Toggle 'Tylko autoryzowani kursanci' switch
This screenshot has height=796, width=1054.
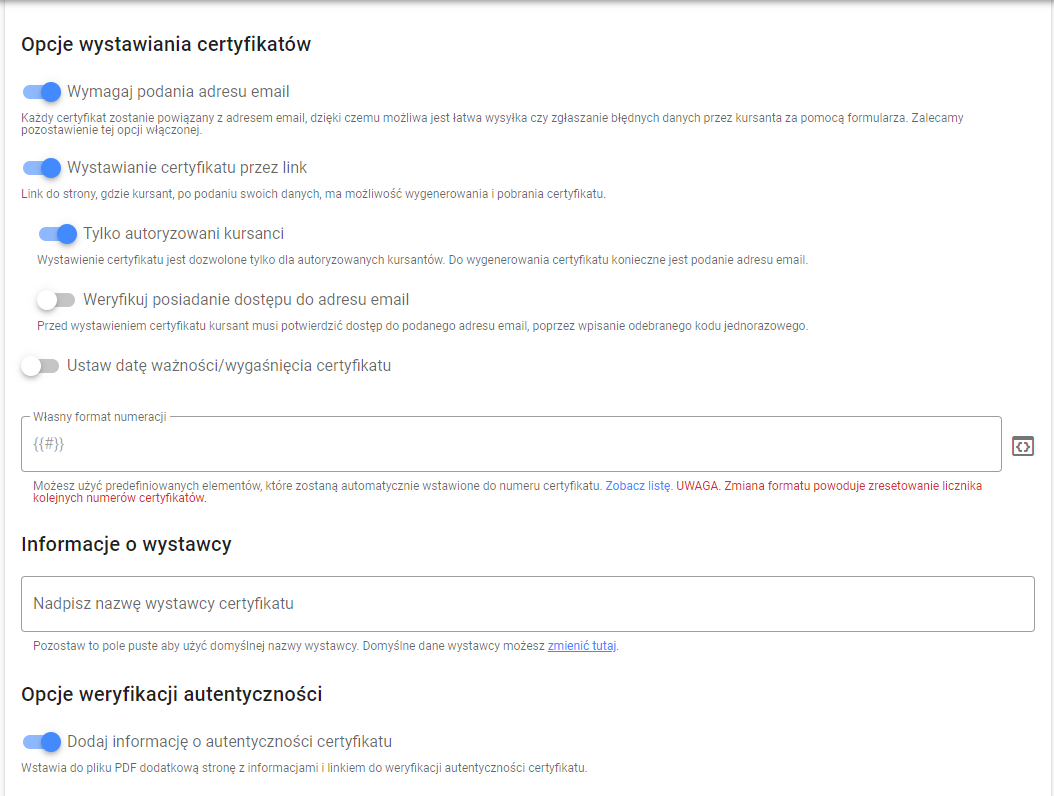click(x=58, y=233)
